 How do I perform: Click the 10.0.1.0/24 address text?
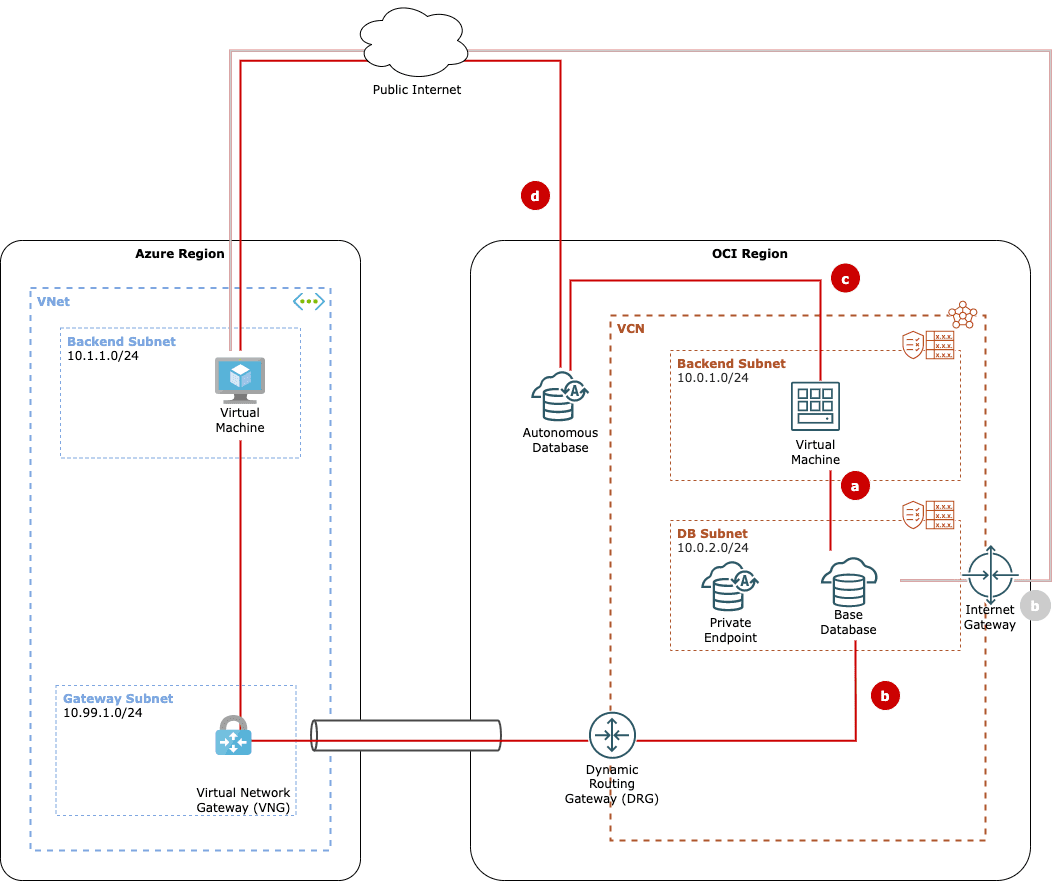[713, 378]
